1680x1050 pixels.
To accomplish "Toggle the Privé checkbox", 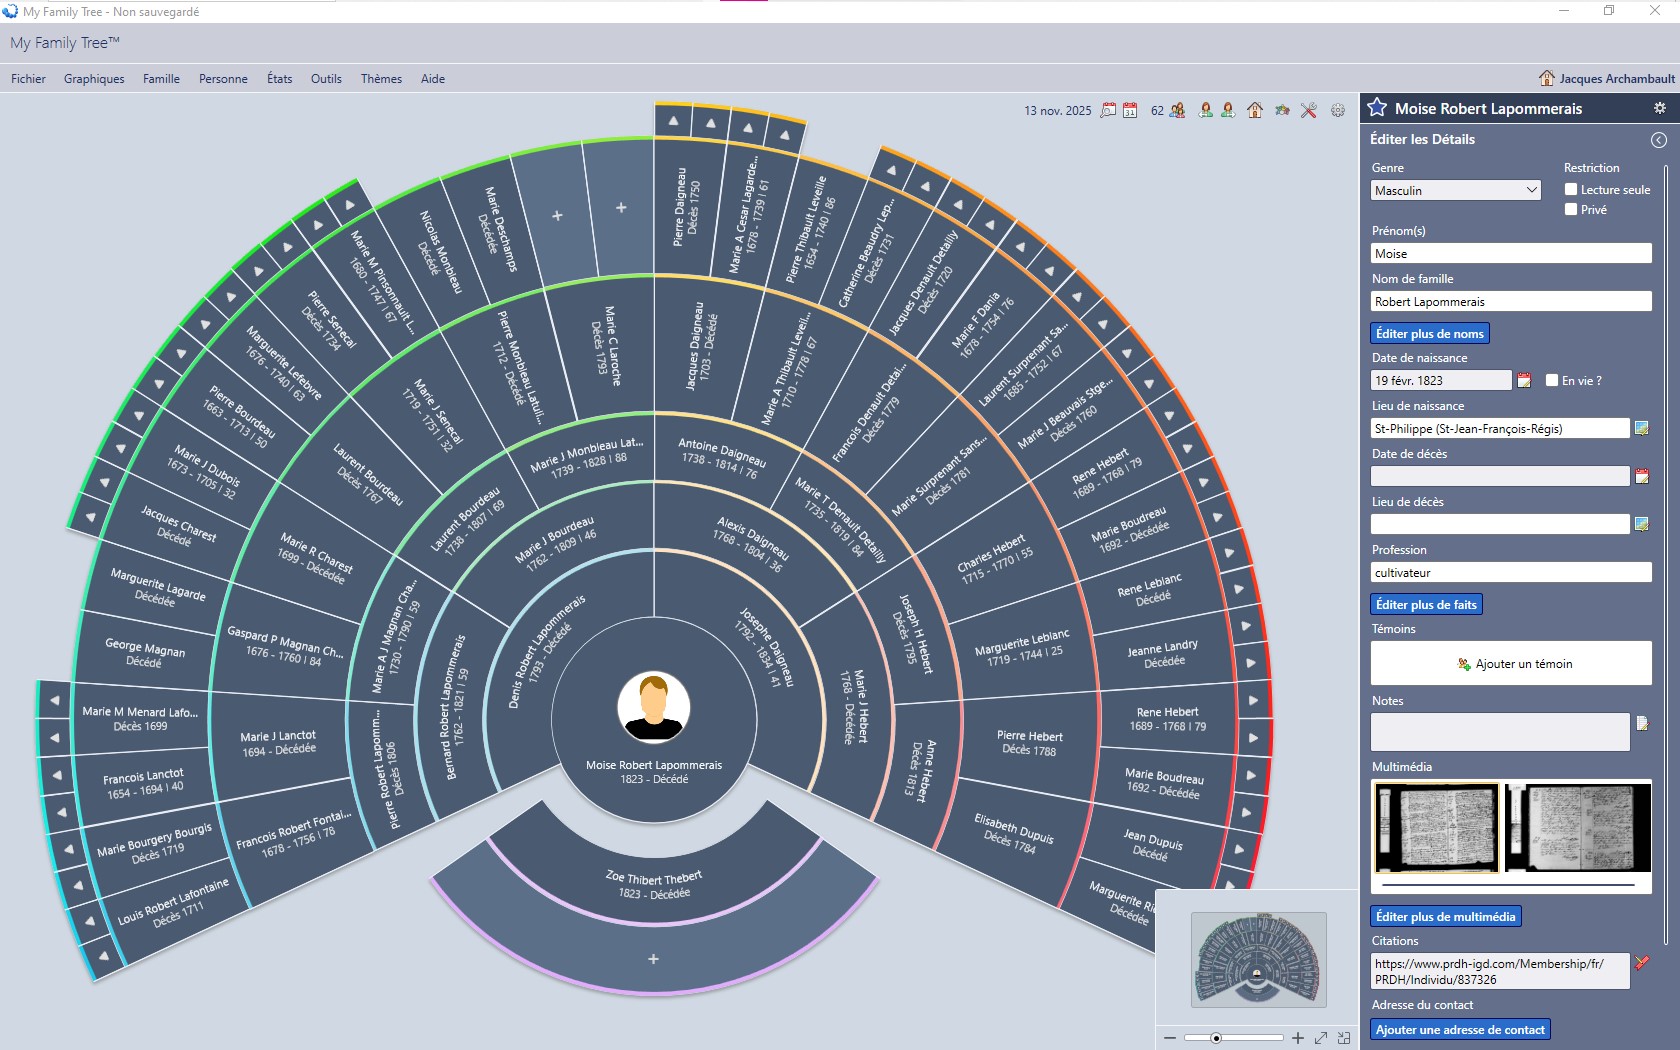I will 1571,209.
